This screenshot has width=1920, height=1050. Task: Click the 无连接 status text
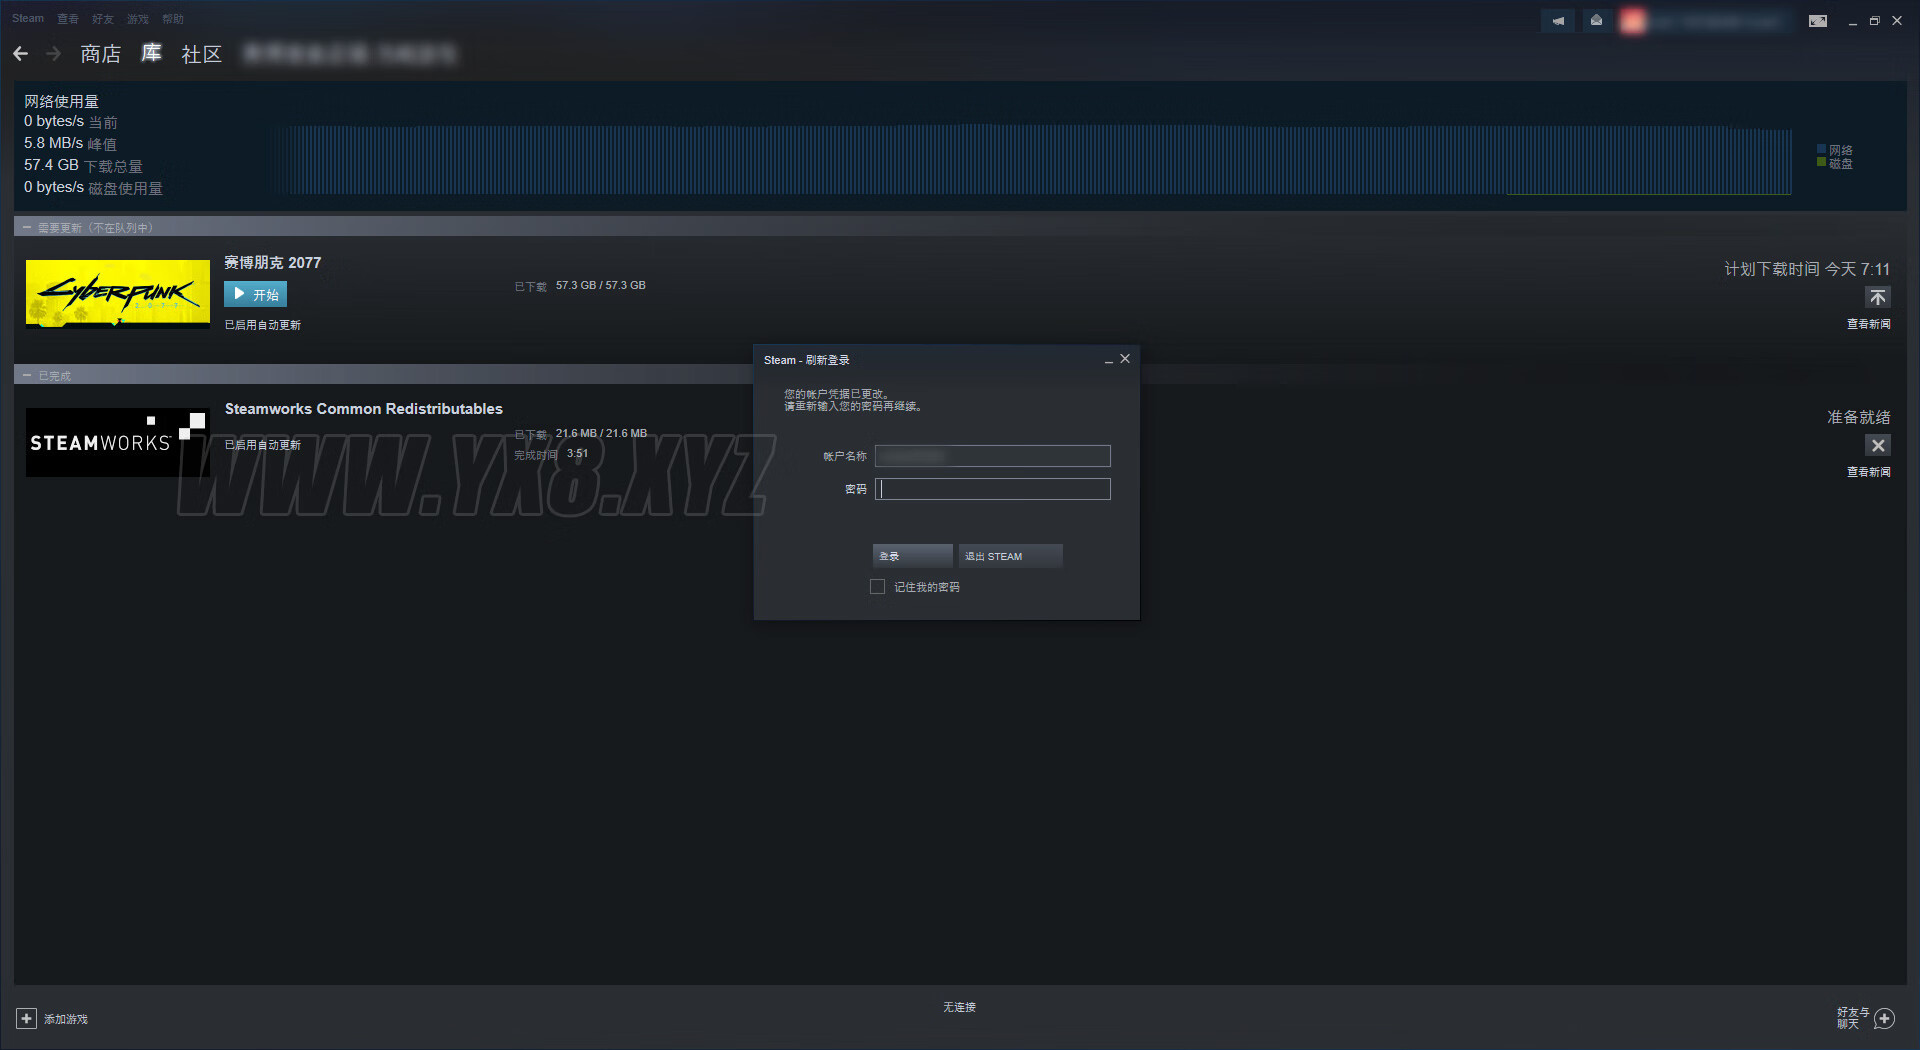(x=959, y=1007)
